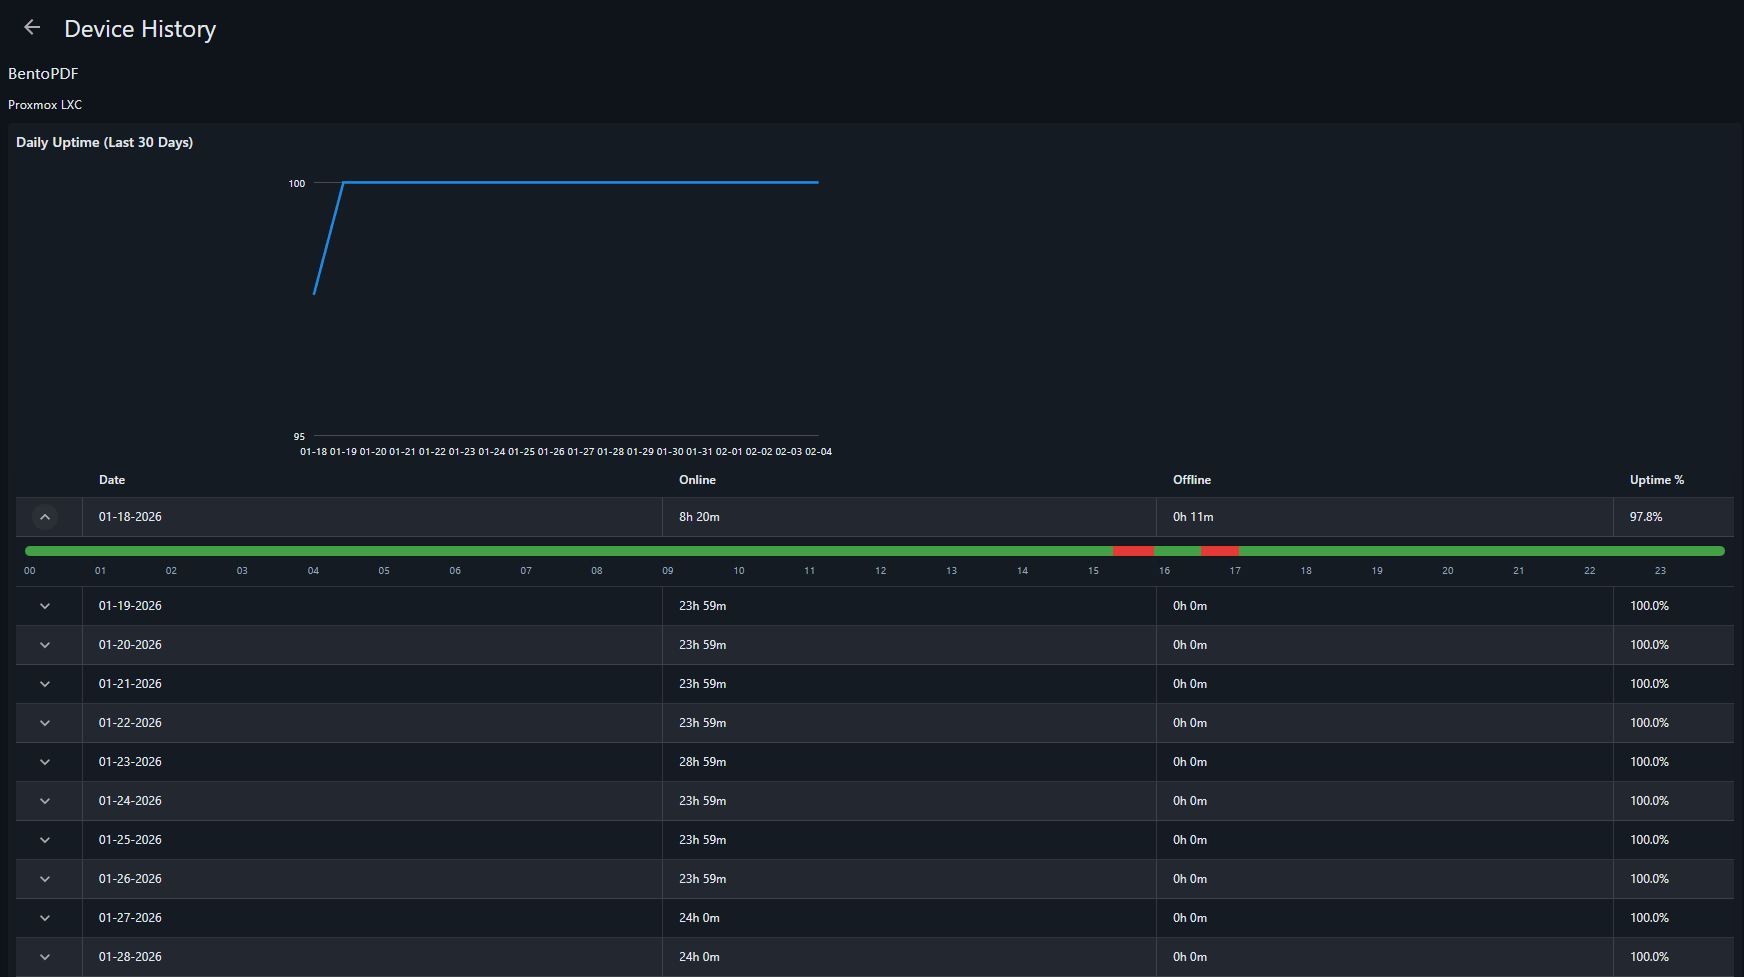Expand the 01-21-2026 row chevron
This screenshot has height=977, width=1744.
[x=45, y=684]
